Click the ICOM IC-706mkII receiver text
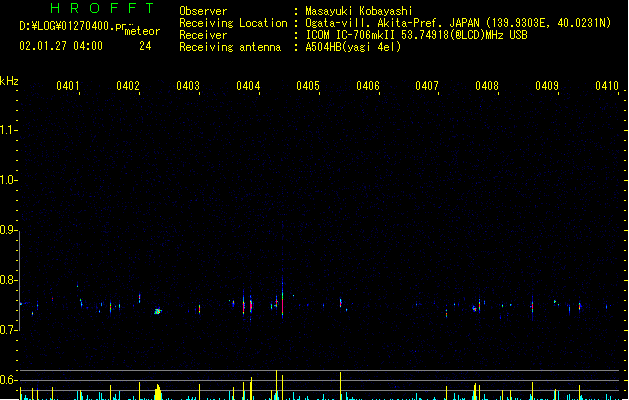 click(x=416, y=35)
